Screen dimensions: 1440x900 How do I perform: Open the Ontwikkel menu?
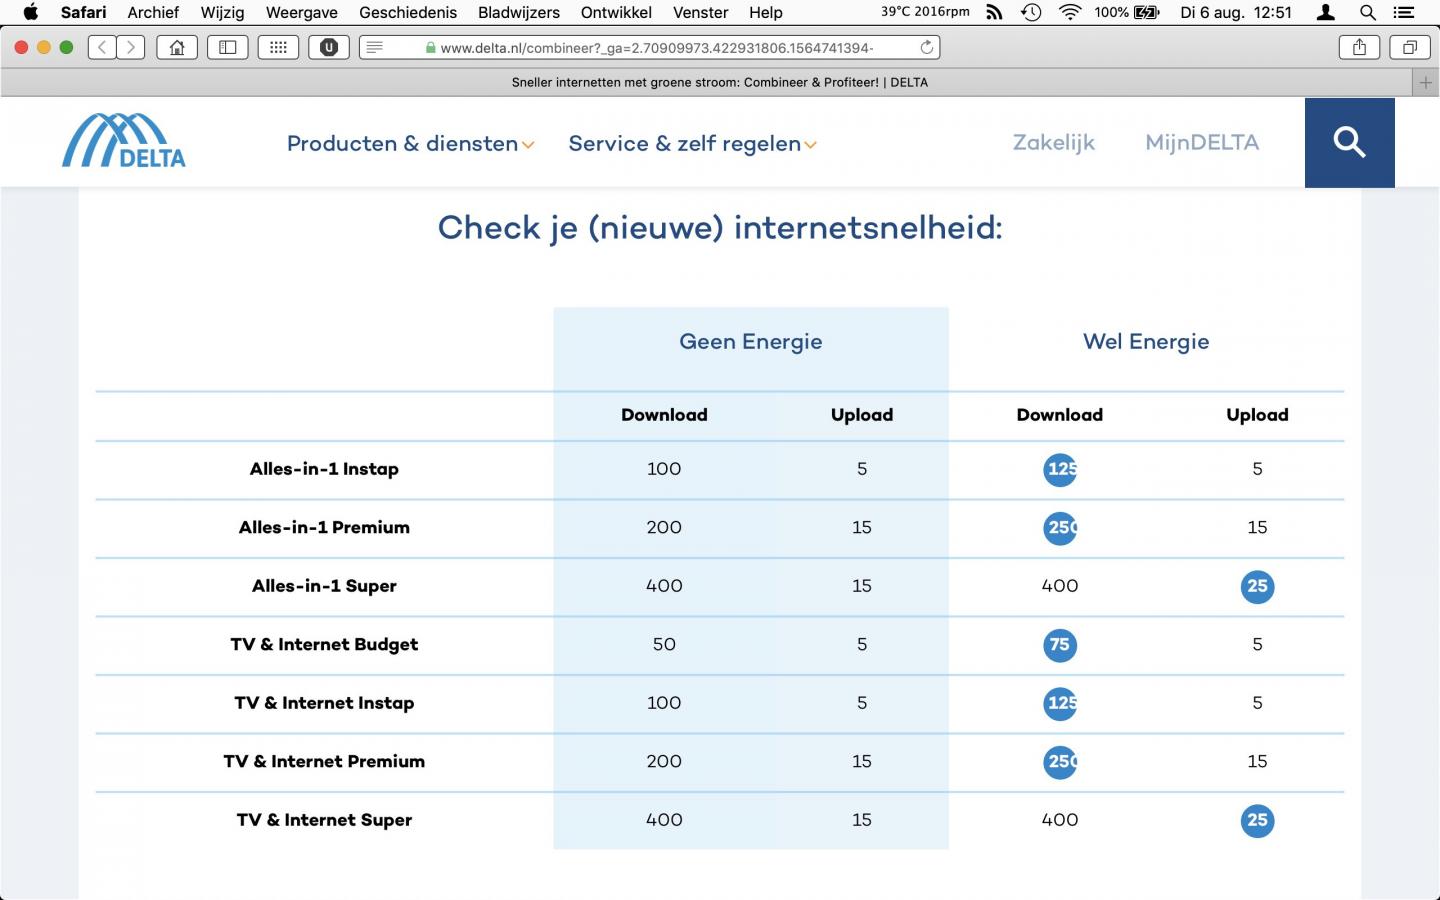[616, 12]
